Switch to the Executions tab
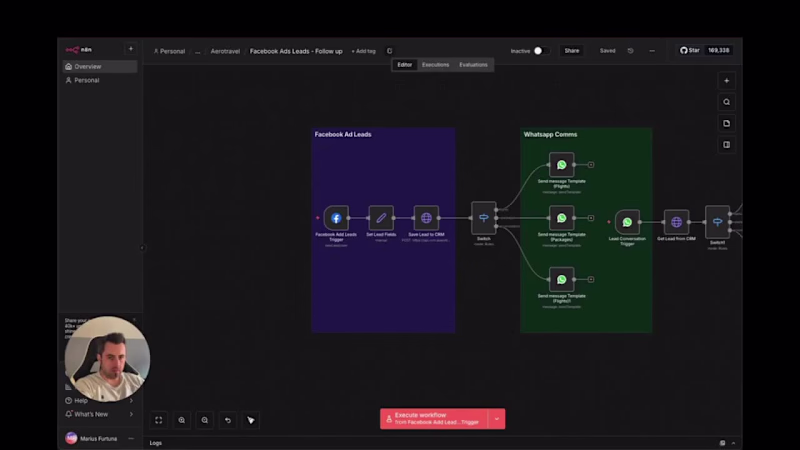Viewport: 800px width, 450px height. click(x=435, y=65)
